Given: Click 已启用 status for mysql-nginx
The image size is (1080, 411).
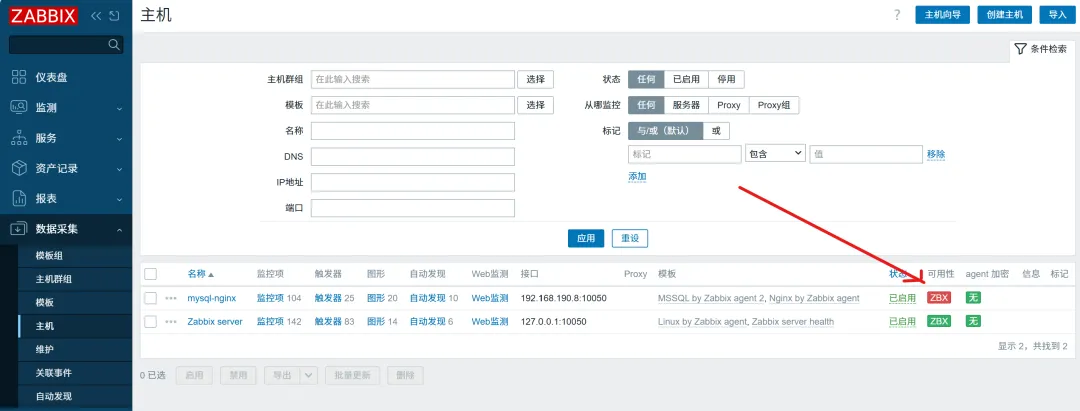Looking at the screenshot, I should [902, 298].
